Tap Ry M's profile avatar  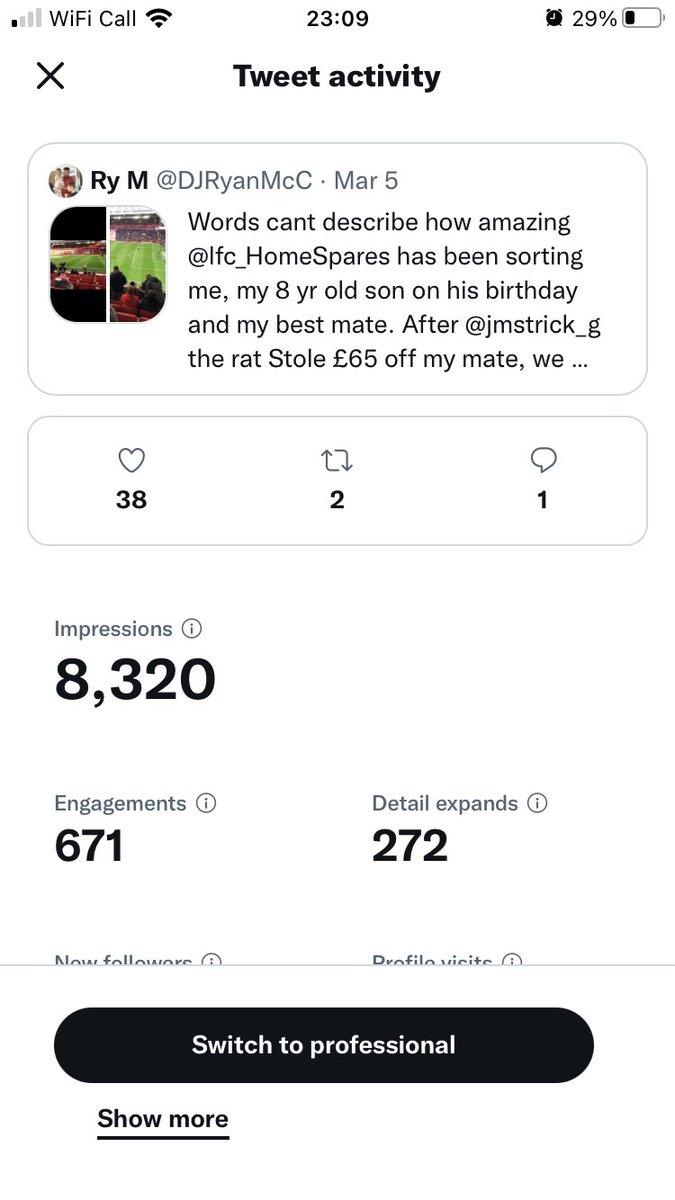66,181
